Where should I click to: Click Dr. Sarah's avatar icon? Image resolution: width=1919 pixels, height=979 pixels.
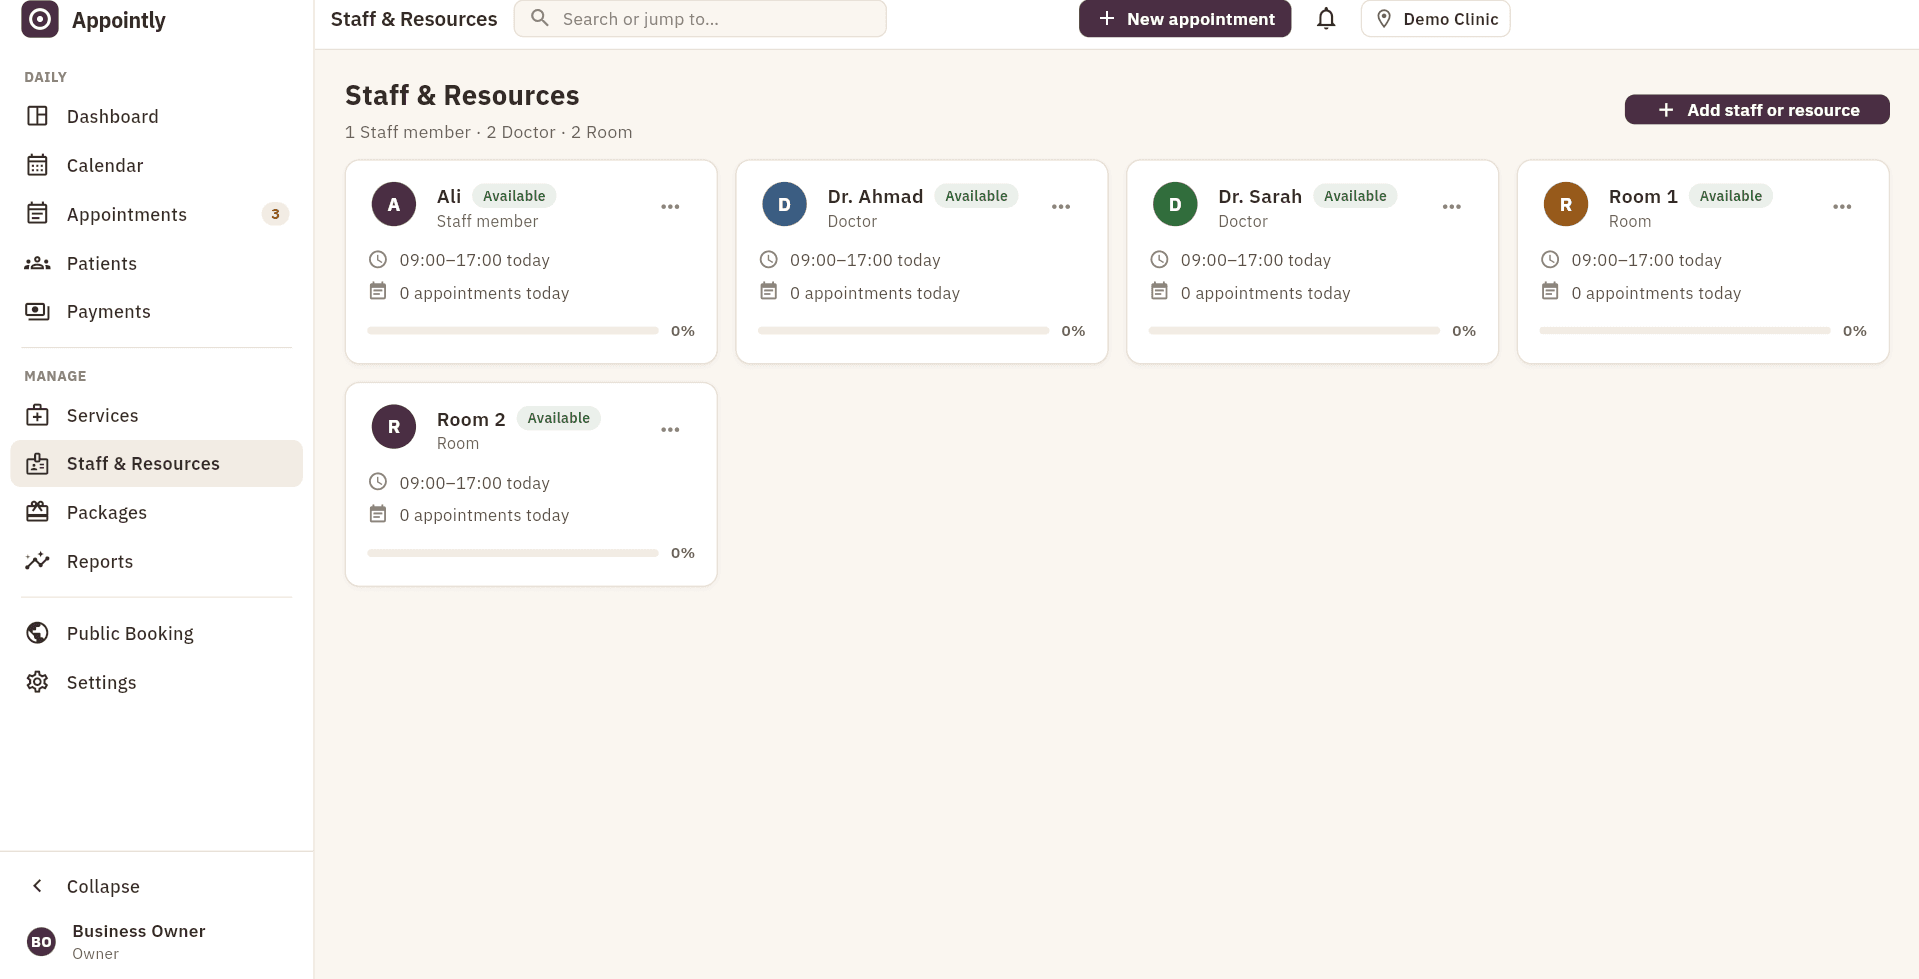coord(1175,205)
